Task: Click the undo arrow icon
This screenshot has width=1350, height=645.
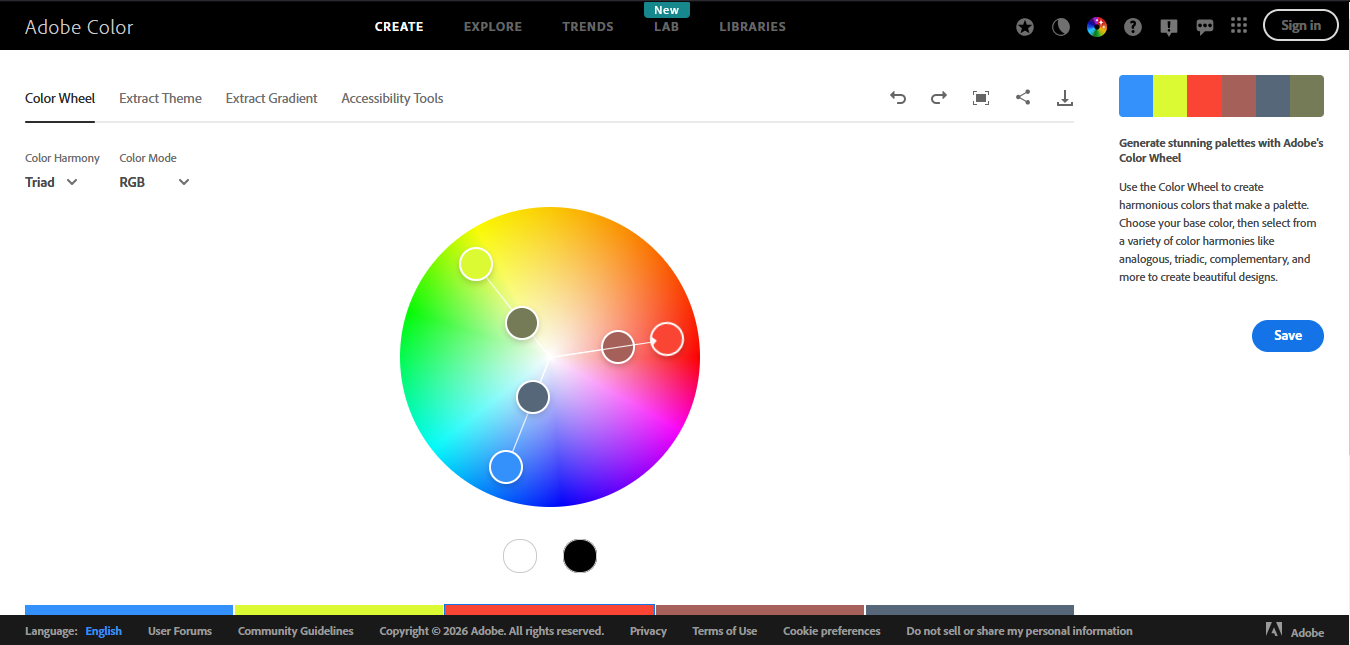Action: click(x=898, y=98)
